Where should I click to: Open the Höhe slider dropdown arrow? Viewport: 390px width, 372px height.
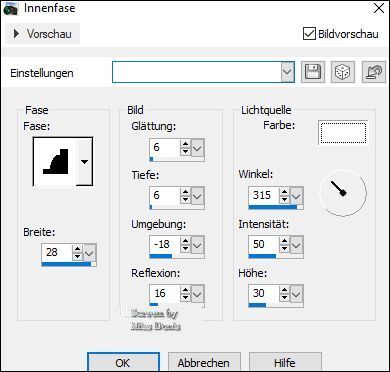296,294
